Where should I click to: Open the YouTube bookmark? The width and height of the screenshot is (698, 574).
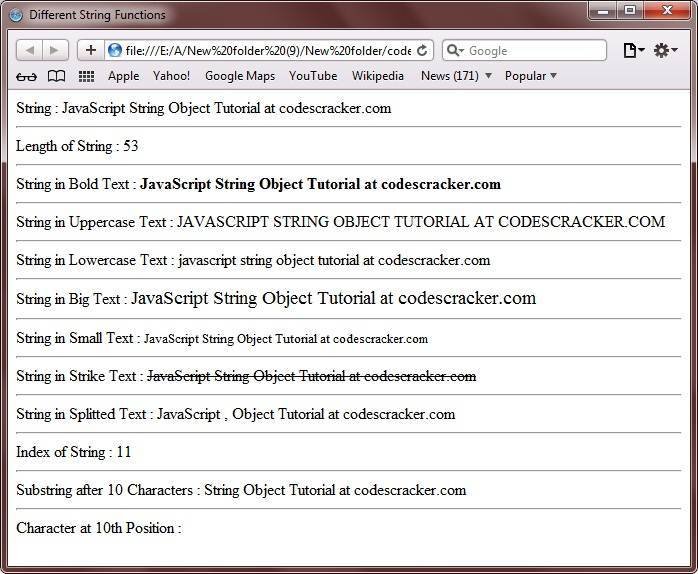point(313,76)
